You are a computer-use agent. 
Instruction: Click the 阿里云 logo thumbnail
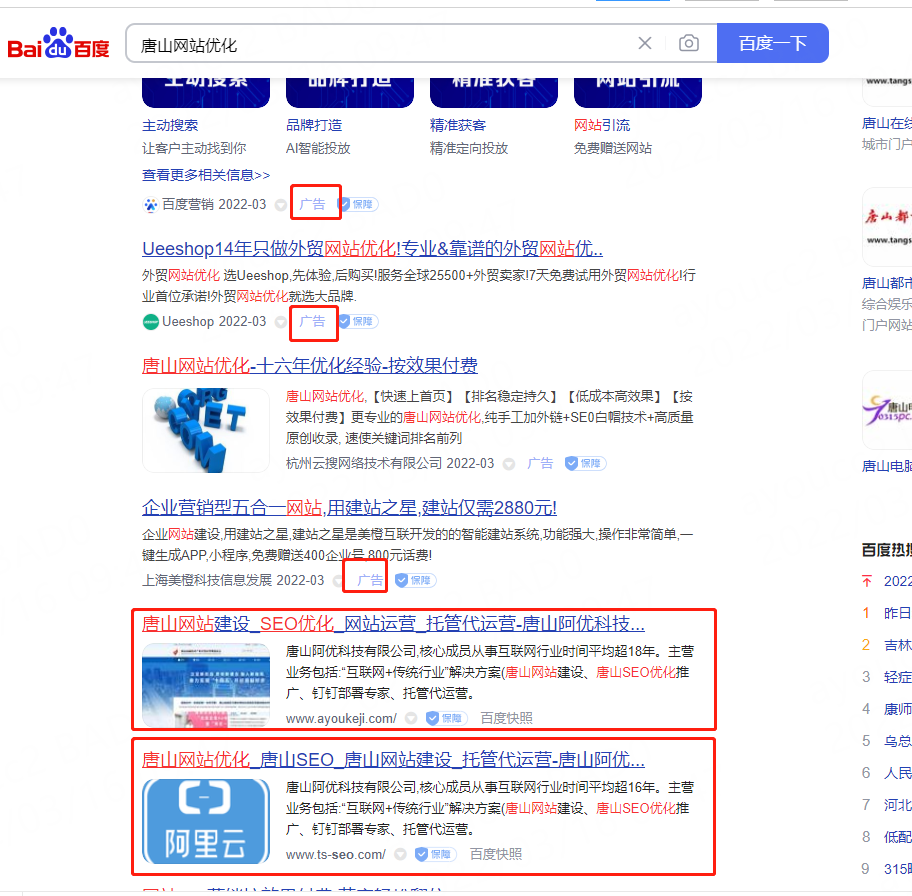(206, 822)
